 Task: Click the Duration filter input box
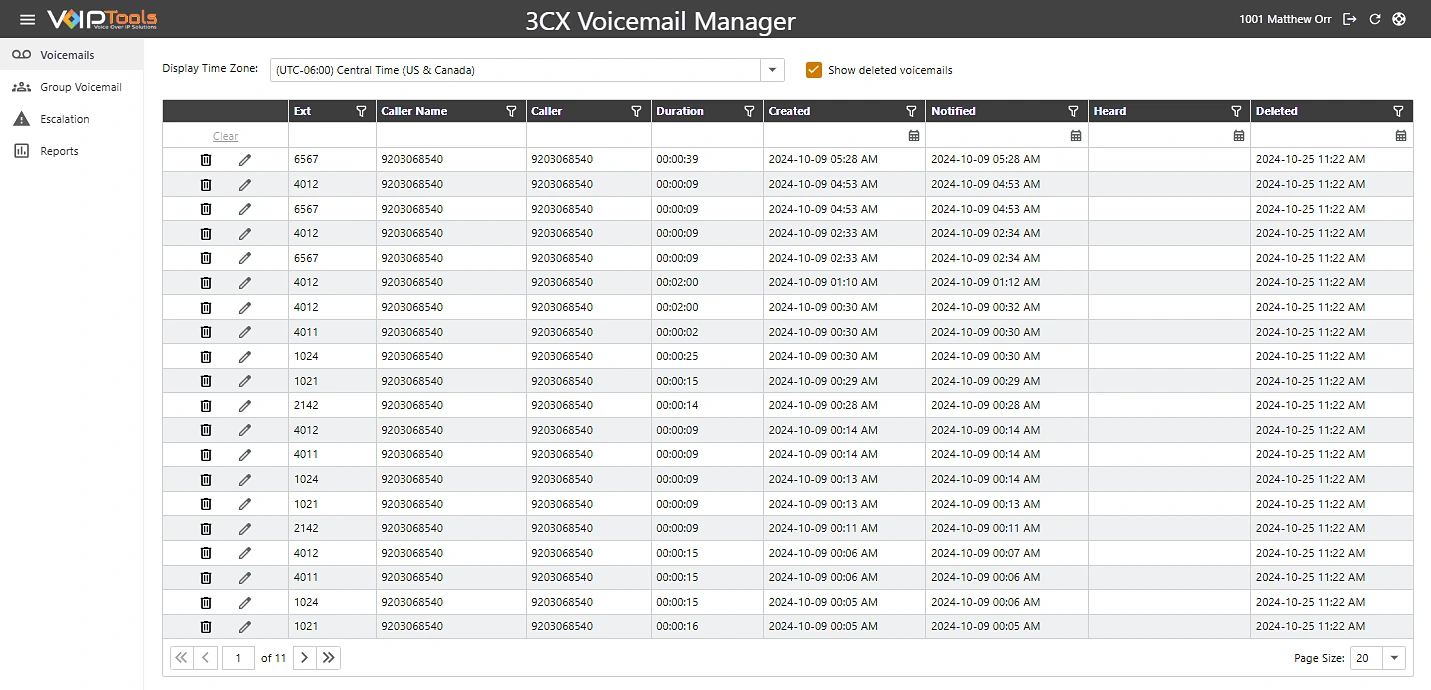(x=707, y=135)
